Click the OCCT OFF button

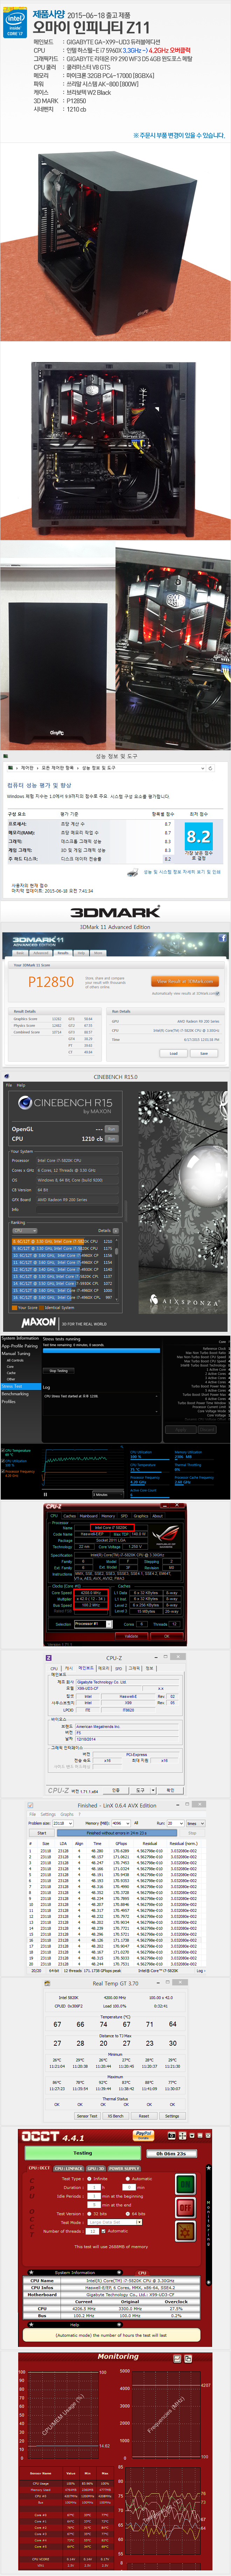click(x=185, y=2208)
